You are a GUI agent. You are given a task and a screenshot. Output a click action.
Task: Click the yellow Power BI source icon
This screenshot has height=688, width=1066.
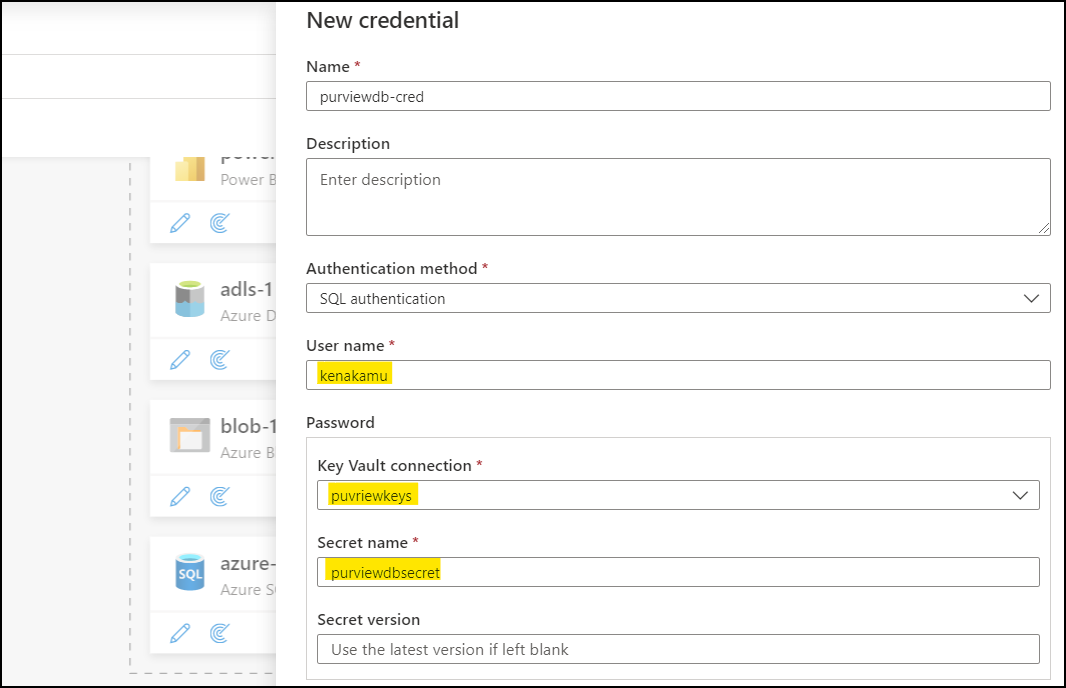[x=189, y=168]
